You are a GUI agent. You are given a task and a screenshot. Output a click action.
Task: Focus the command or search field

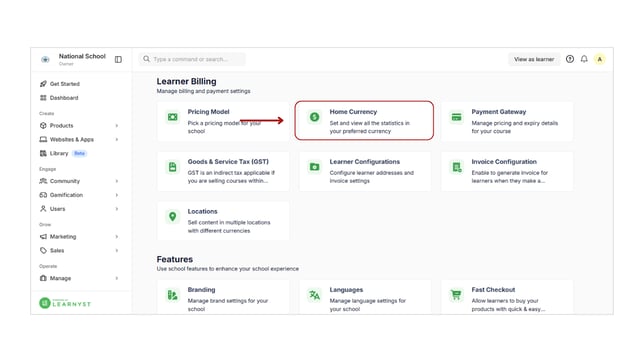192,59
